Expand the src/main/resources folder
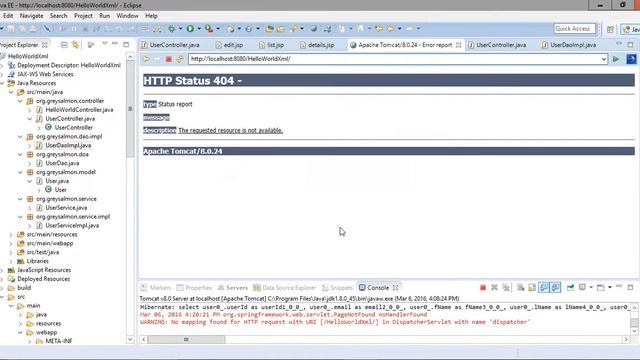 [x=11, y=235]
